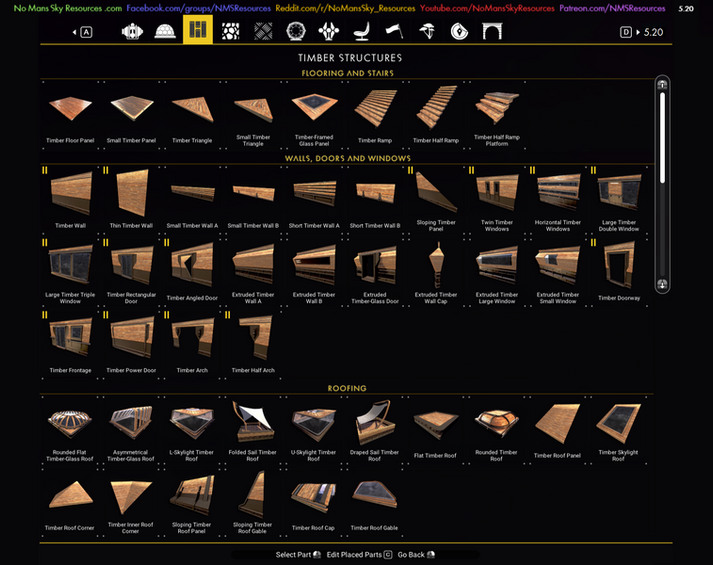This screenshot has width=713, height=565.
Task: Select the Timber Roof Corner
Action: (x=70, y=502)
